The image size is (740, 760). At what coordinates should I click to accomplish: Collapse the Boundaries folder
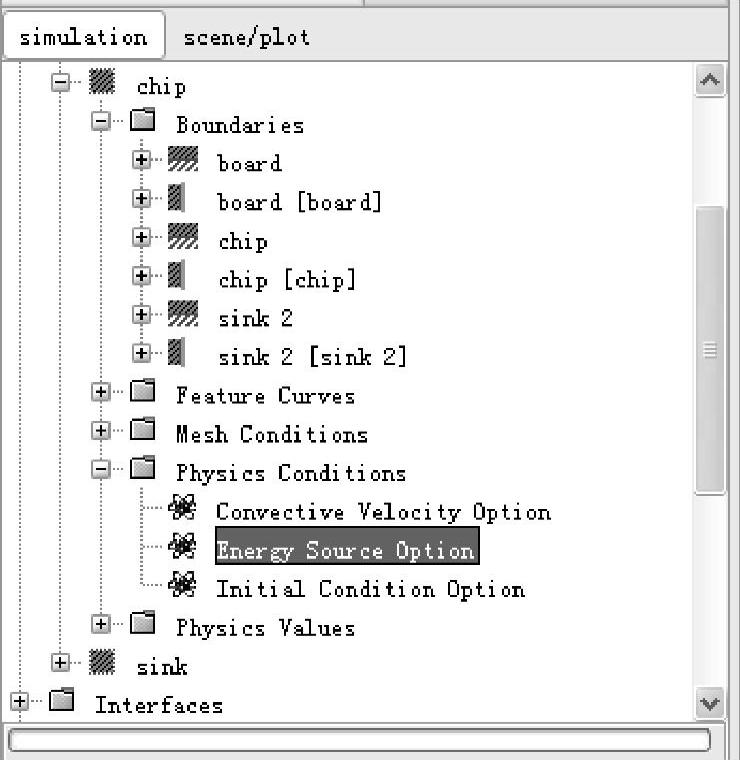[x=101, y=121]
